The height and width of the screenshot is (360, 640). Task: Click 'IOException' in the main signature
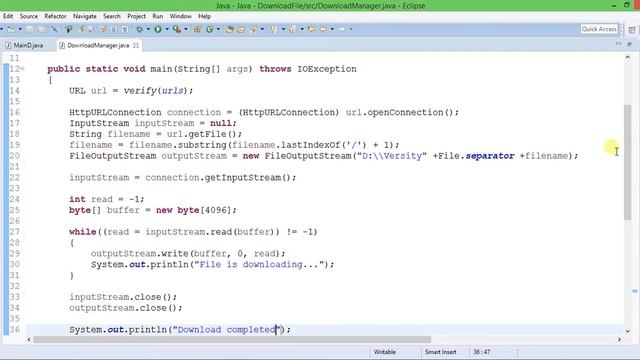coord(327,69)
